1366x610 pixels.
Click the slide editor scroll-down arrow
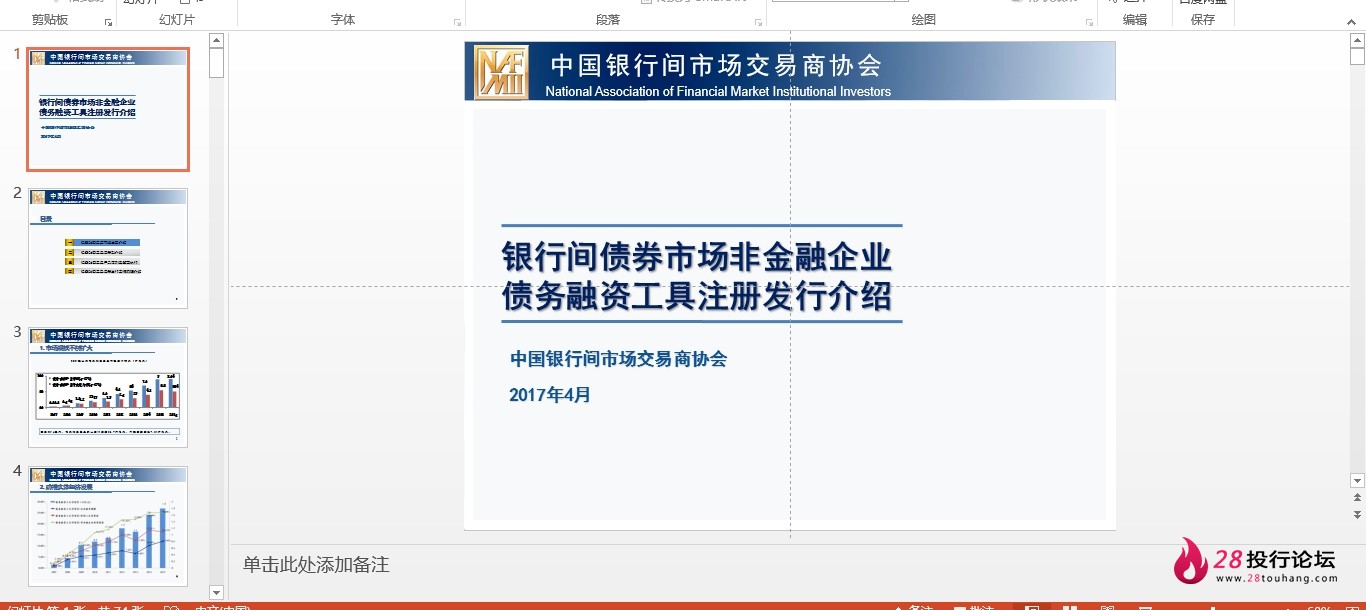[x=1357, y=481]
